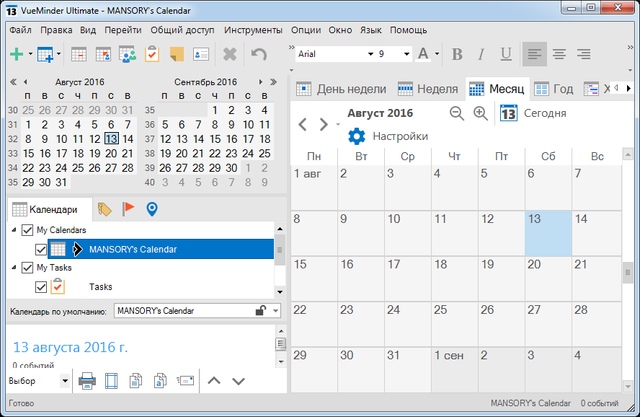Screen dimensions: 640x417
Task: Open the Инструменты menu
Action: point(251,30)
